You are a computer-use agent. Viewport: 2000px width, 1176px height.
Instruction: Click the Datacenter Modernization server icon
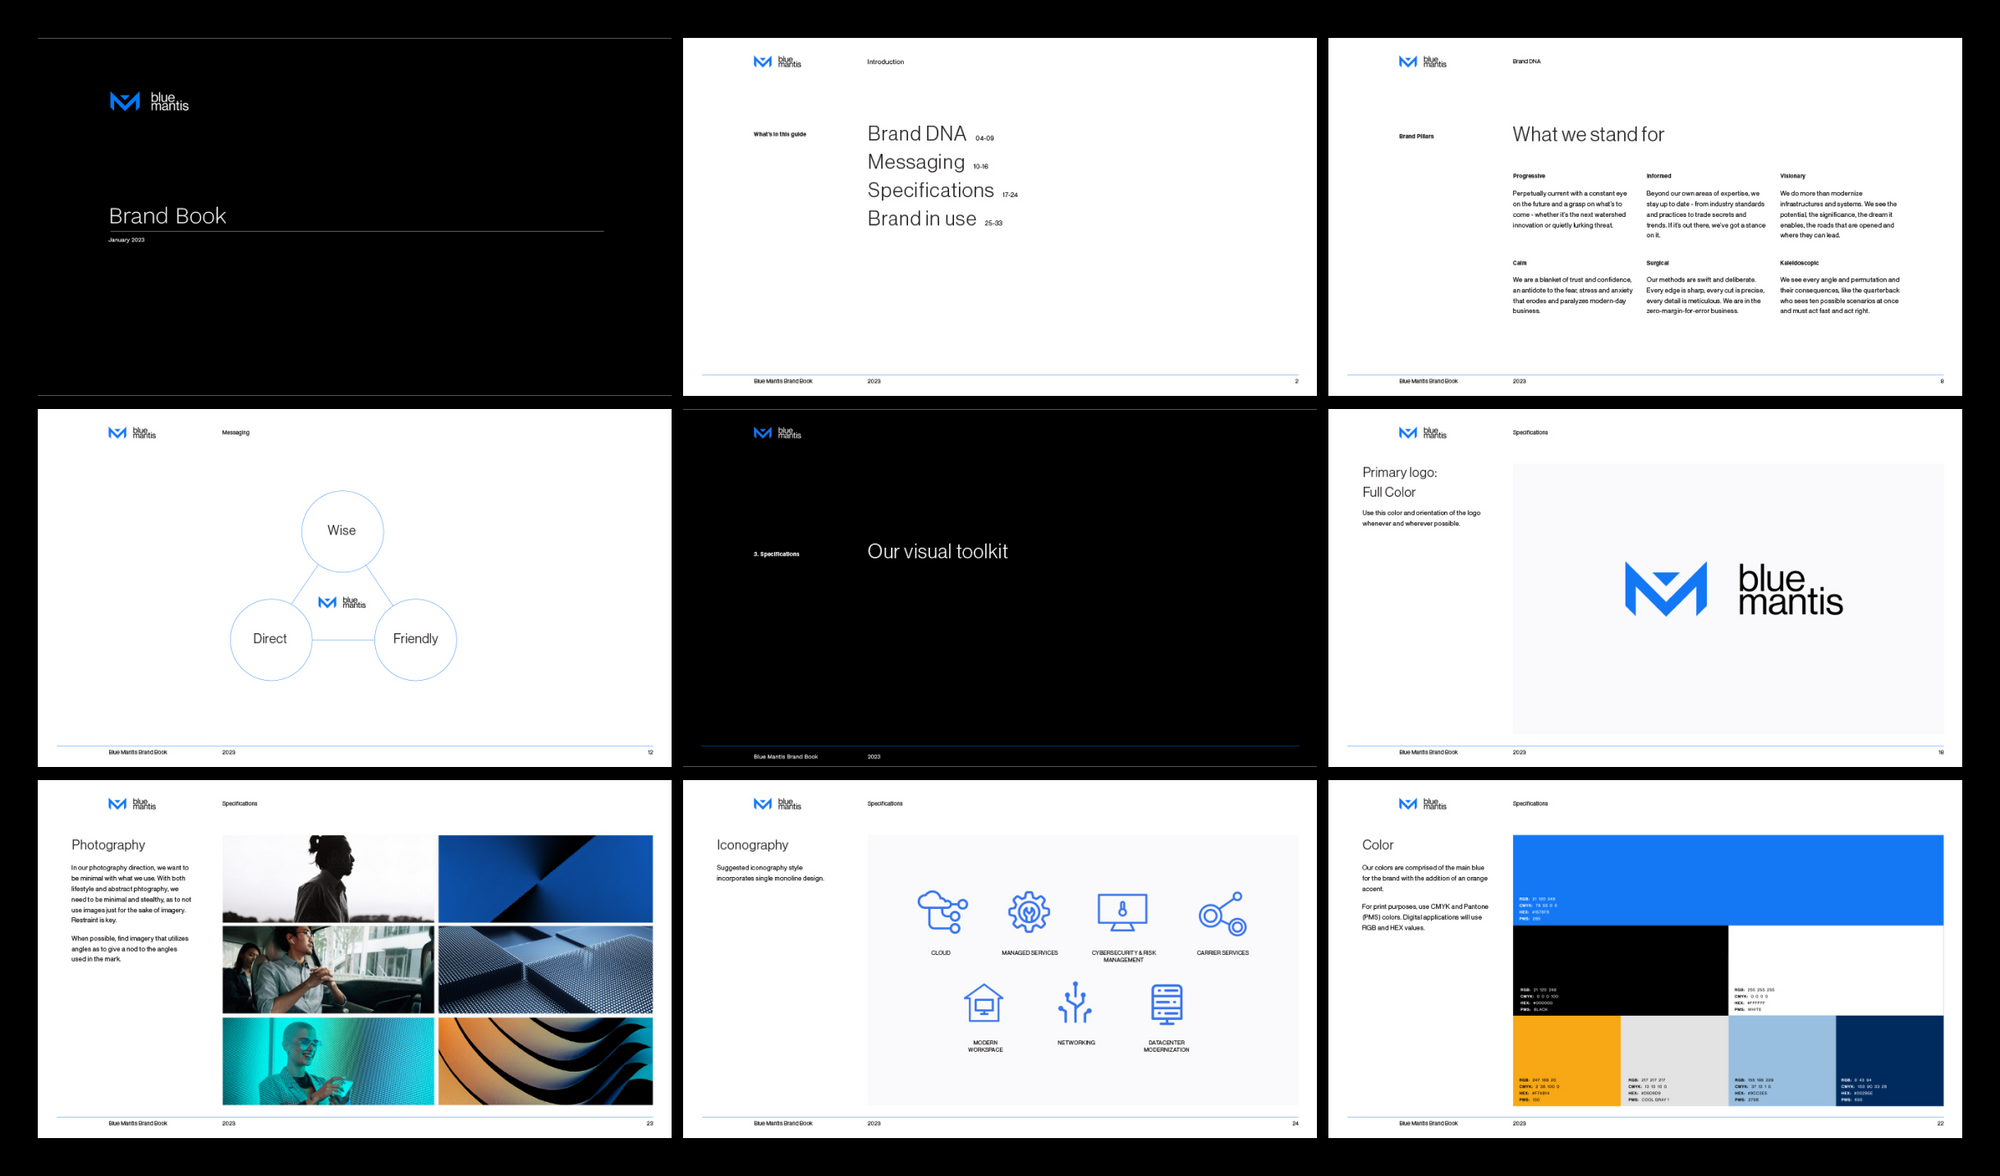[1167, 1004]
